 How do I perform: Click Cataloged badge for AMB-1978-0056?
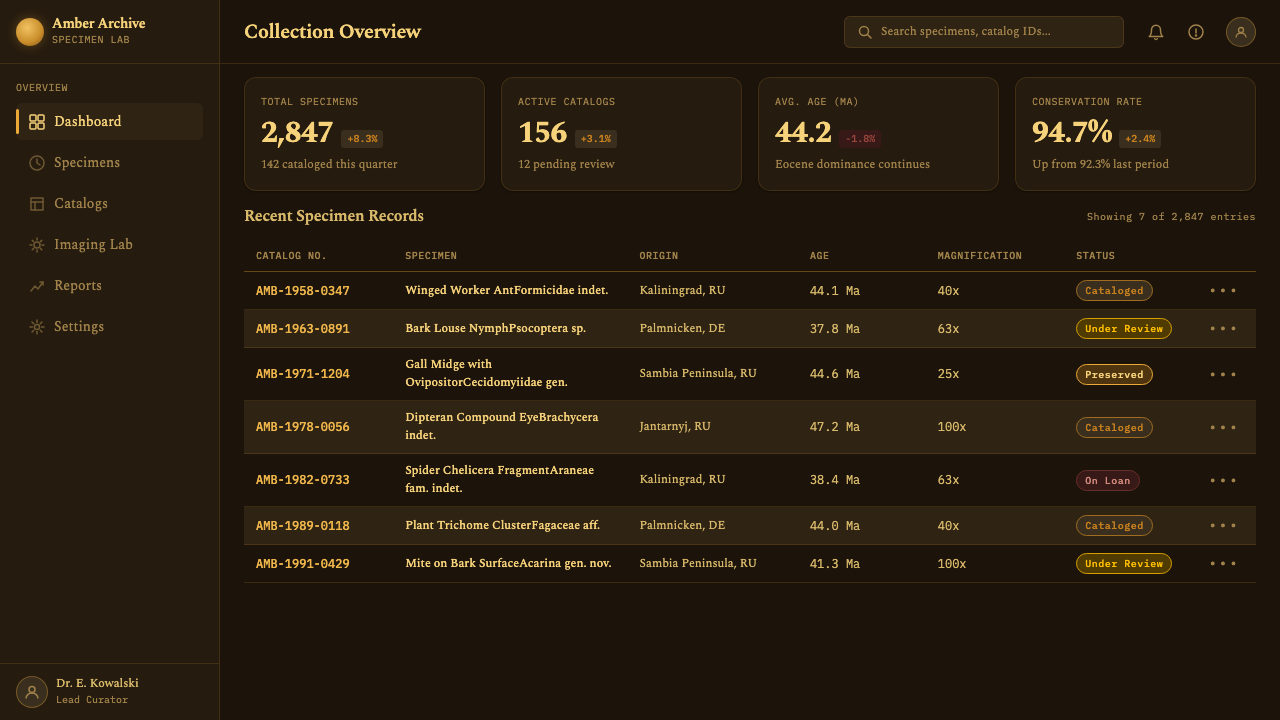[x=1114, y=428]
